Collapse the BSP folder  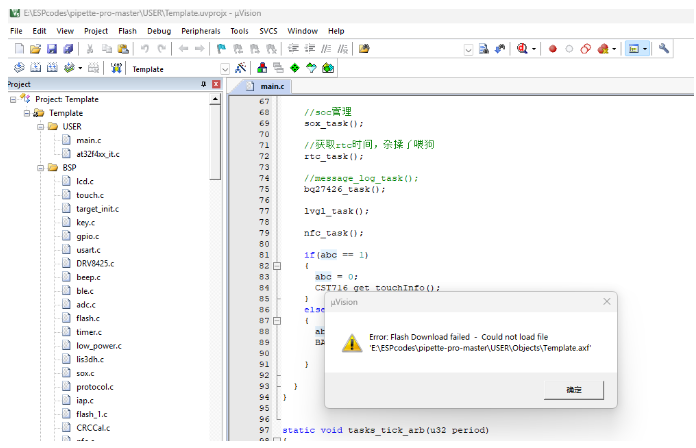[40, 168]
